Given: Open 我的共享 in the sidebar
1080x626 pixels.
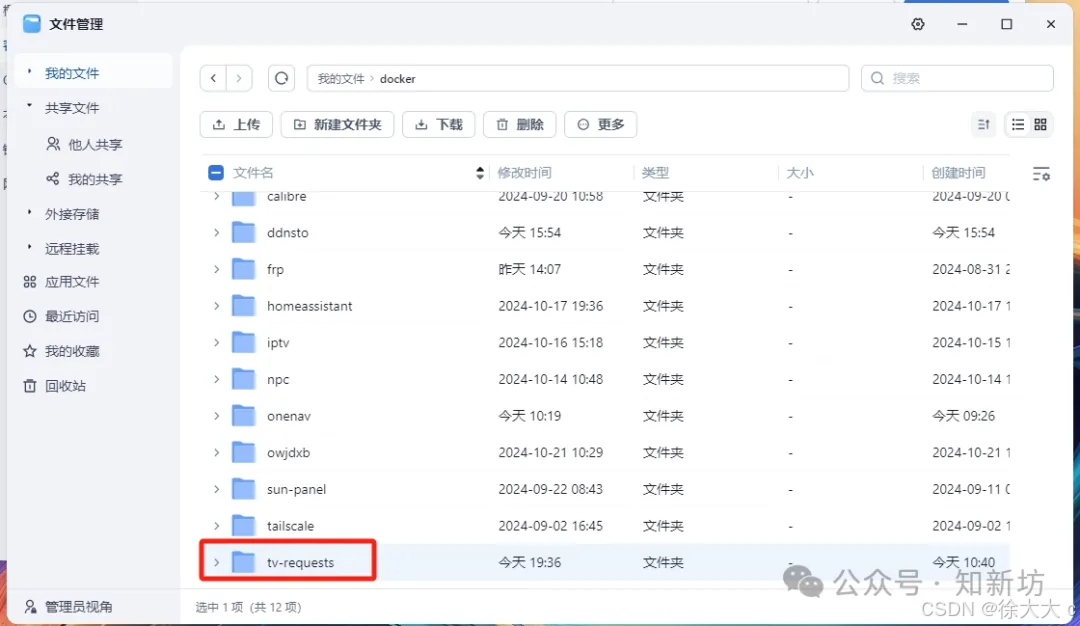Looking at the screenshot, I should [x=94, y=179].
